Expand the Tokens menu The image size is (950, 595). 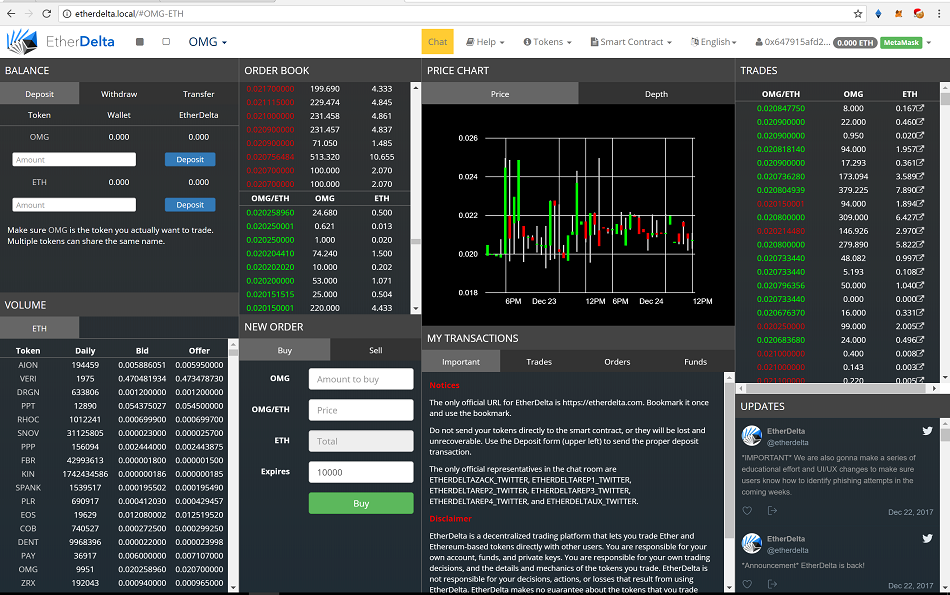click(547, 42)
